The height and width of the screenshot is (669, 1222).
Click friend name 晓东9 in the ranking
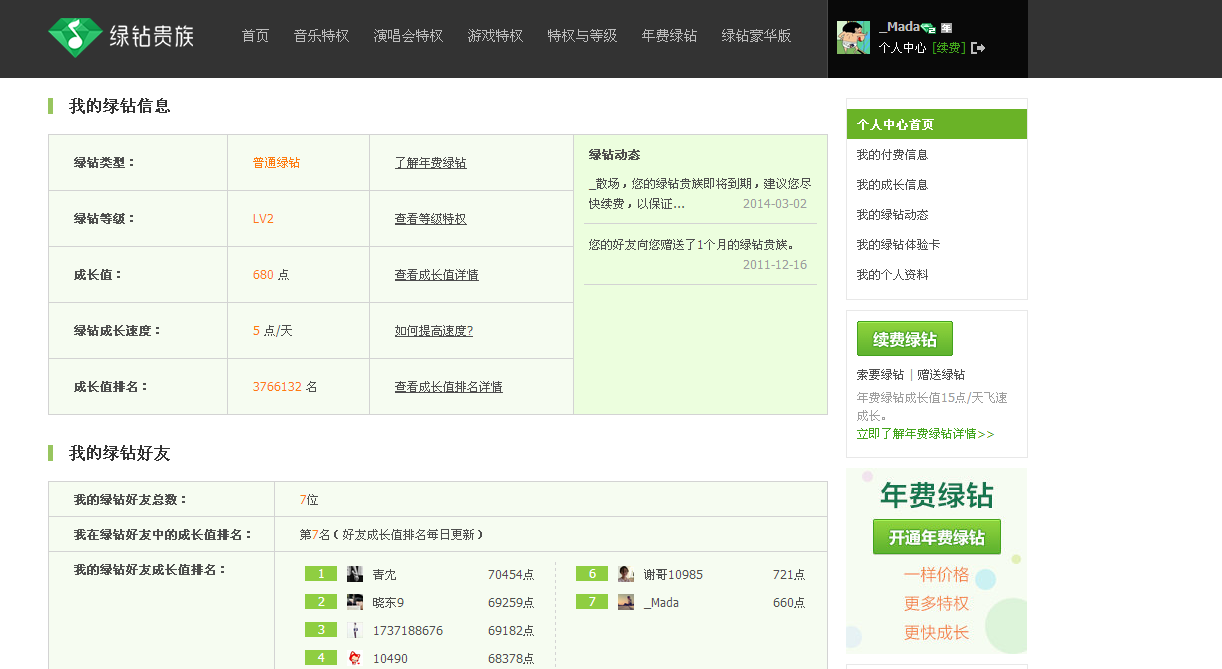pyautogui.click(x=388, y=603)
